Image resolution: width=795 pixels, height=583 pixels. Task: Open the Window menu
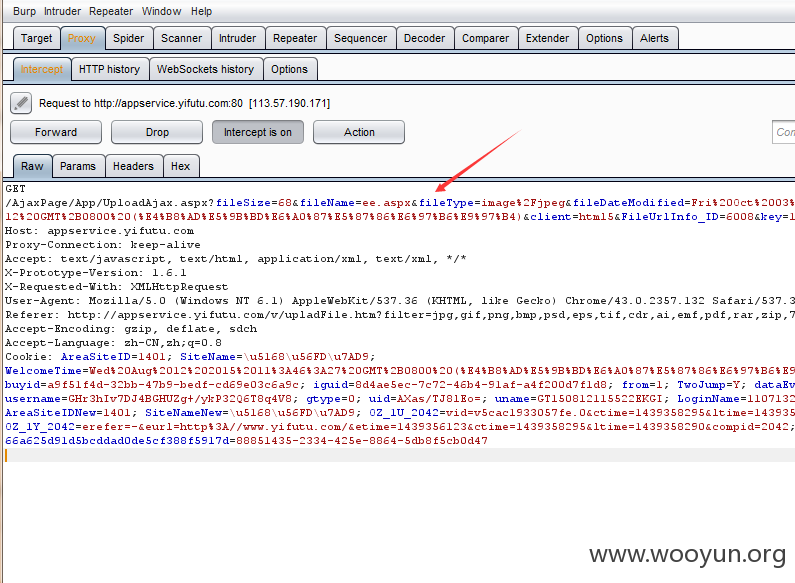click(161, 11)
